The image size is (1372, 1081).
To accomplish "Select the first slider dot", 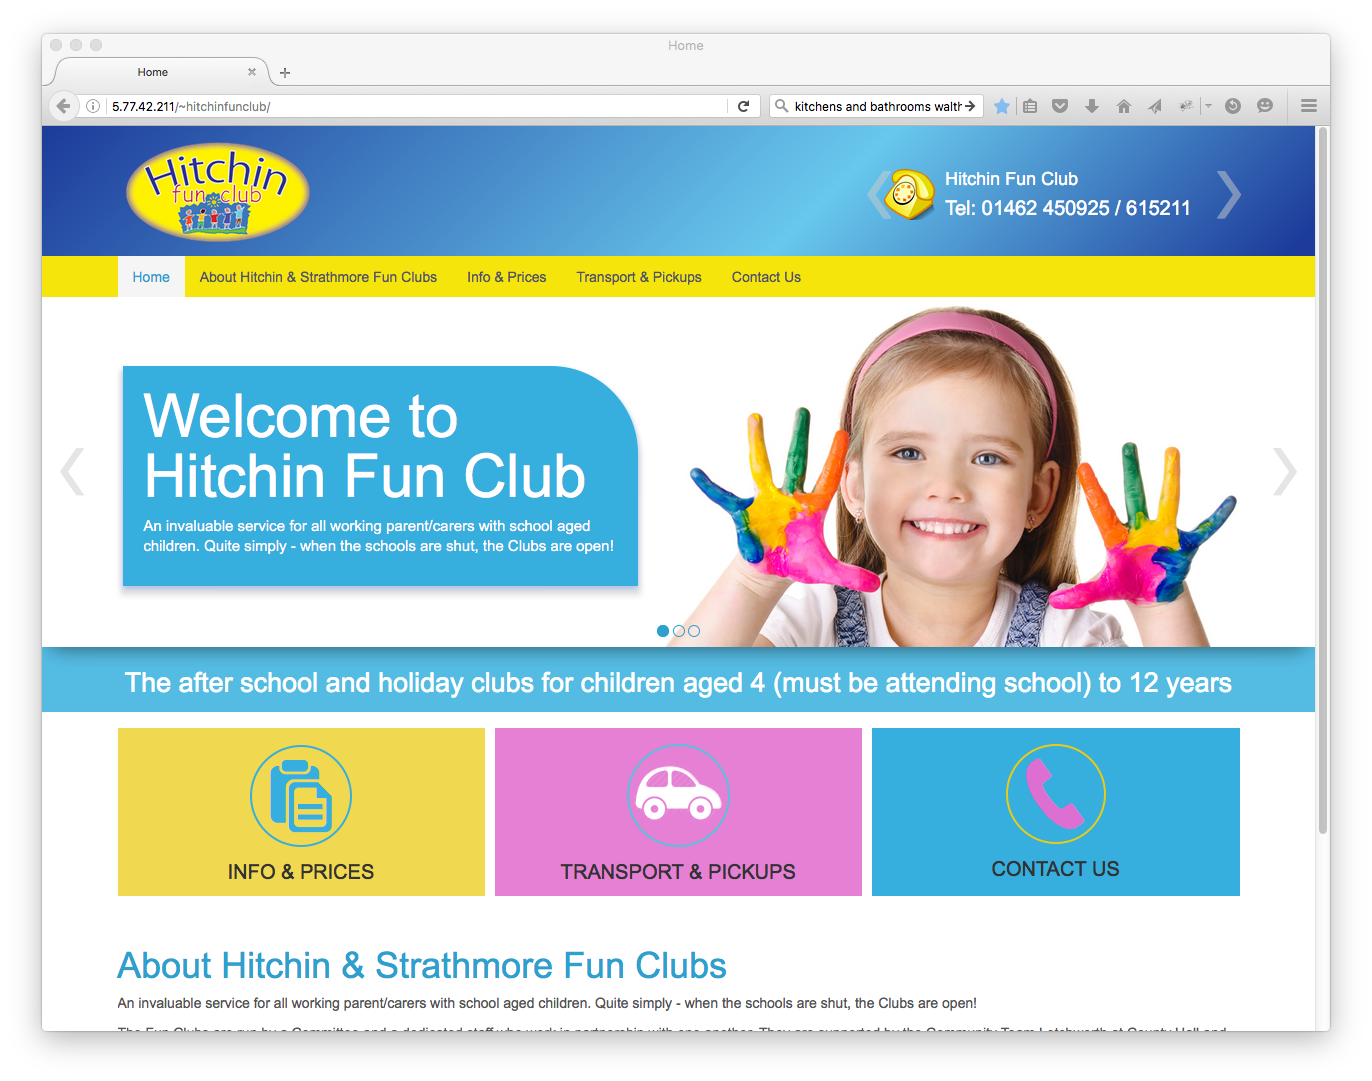I will [663, 631].
